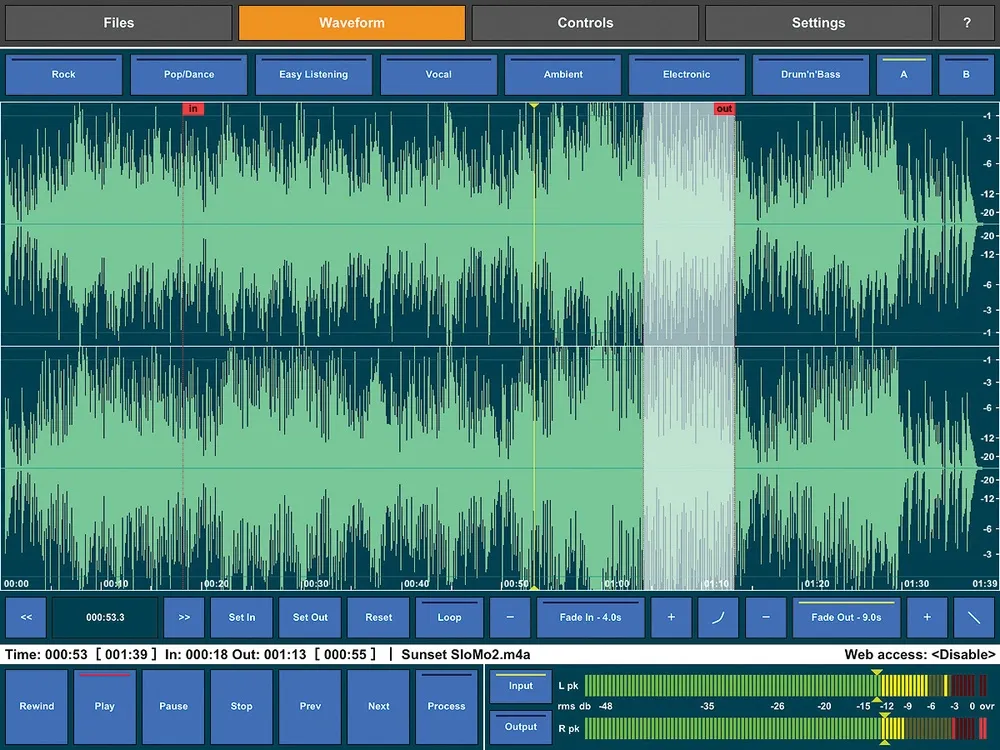Viewport: 1000px width, 750px height.
Task: Switch meter to Output
Action: [521, 727]
